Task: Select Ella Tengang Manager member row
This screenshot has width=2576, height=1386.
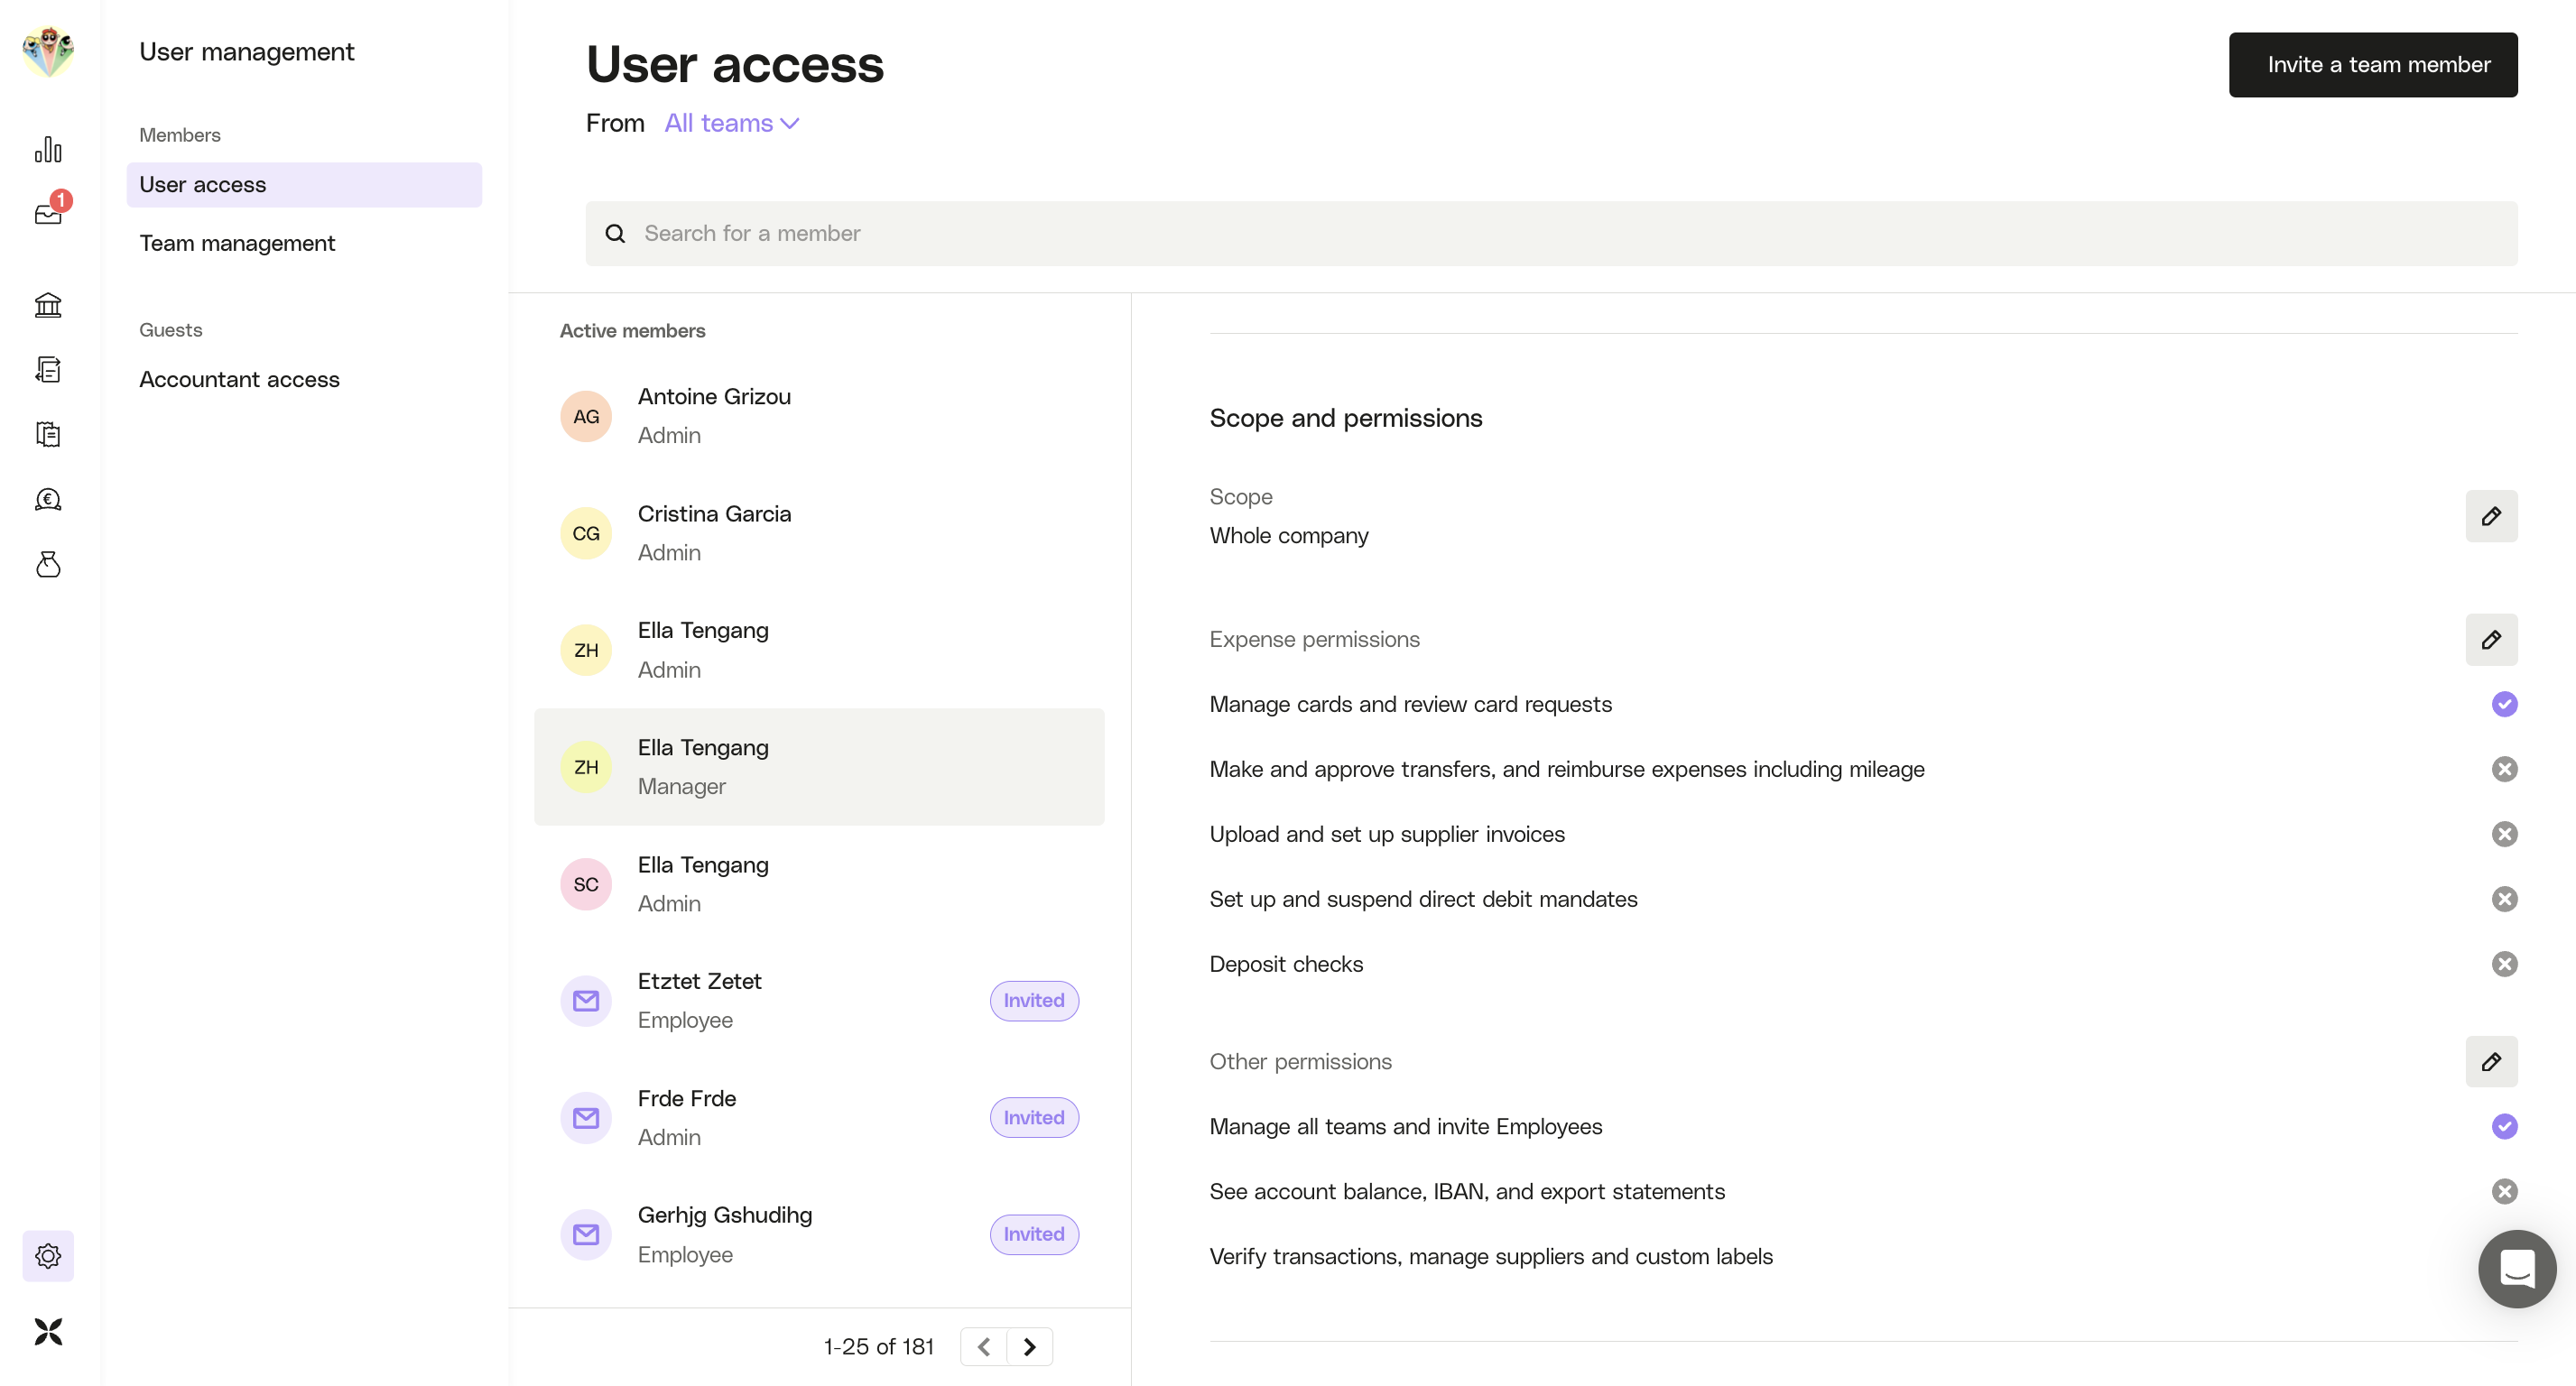Action: point(819,767)
